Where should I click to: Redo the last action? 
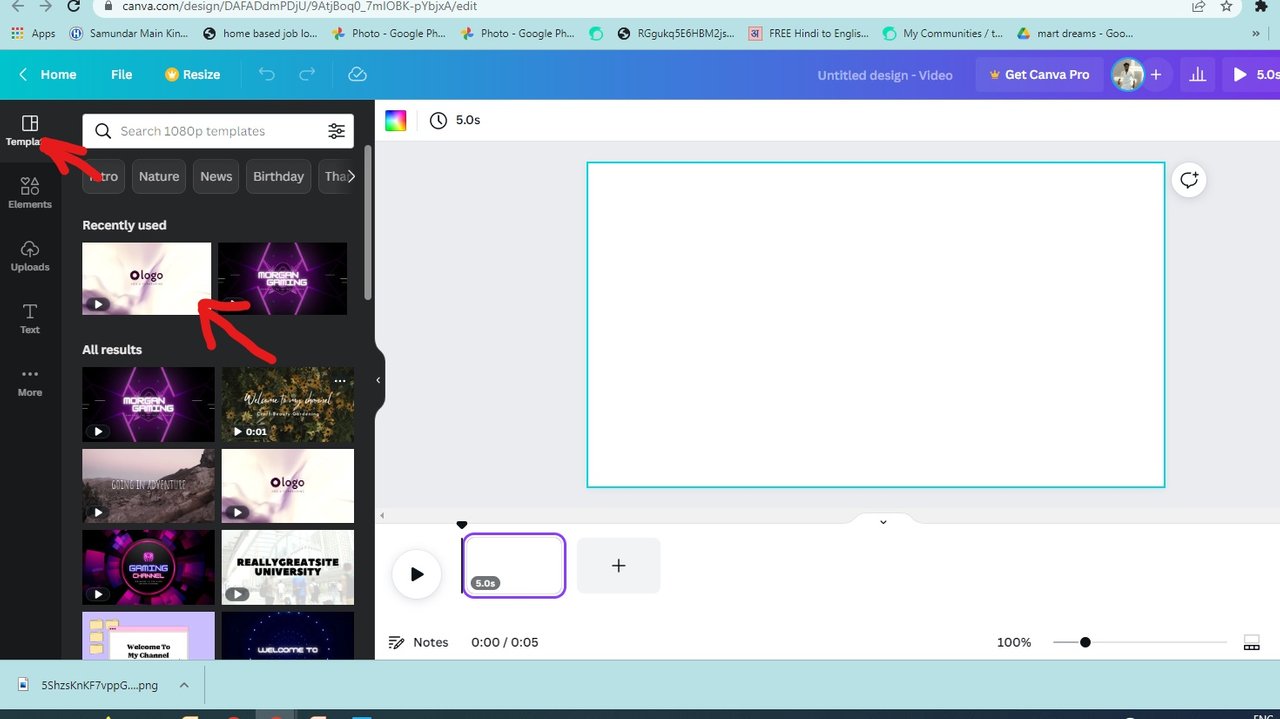point(308,75)
